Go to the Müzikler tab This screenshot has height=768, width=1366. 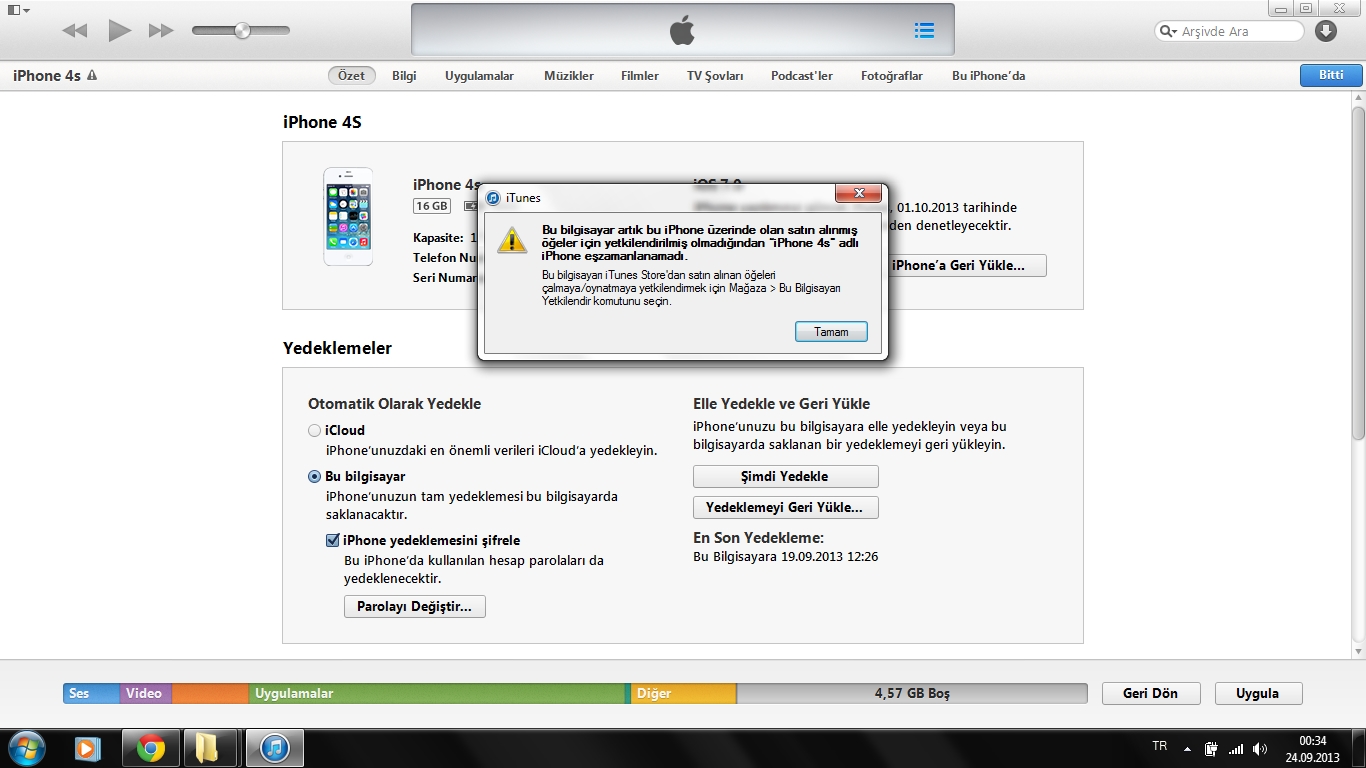(x=569, y=76)
